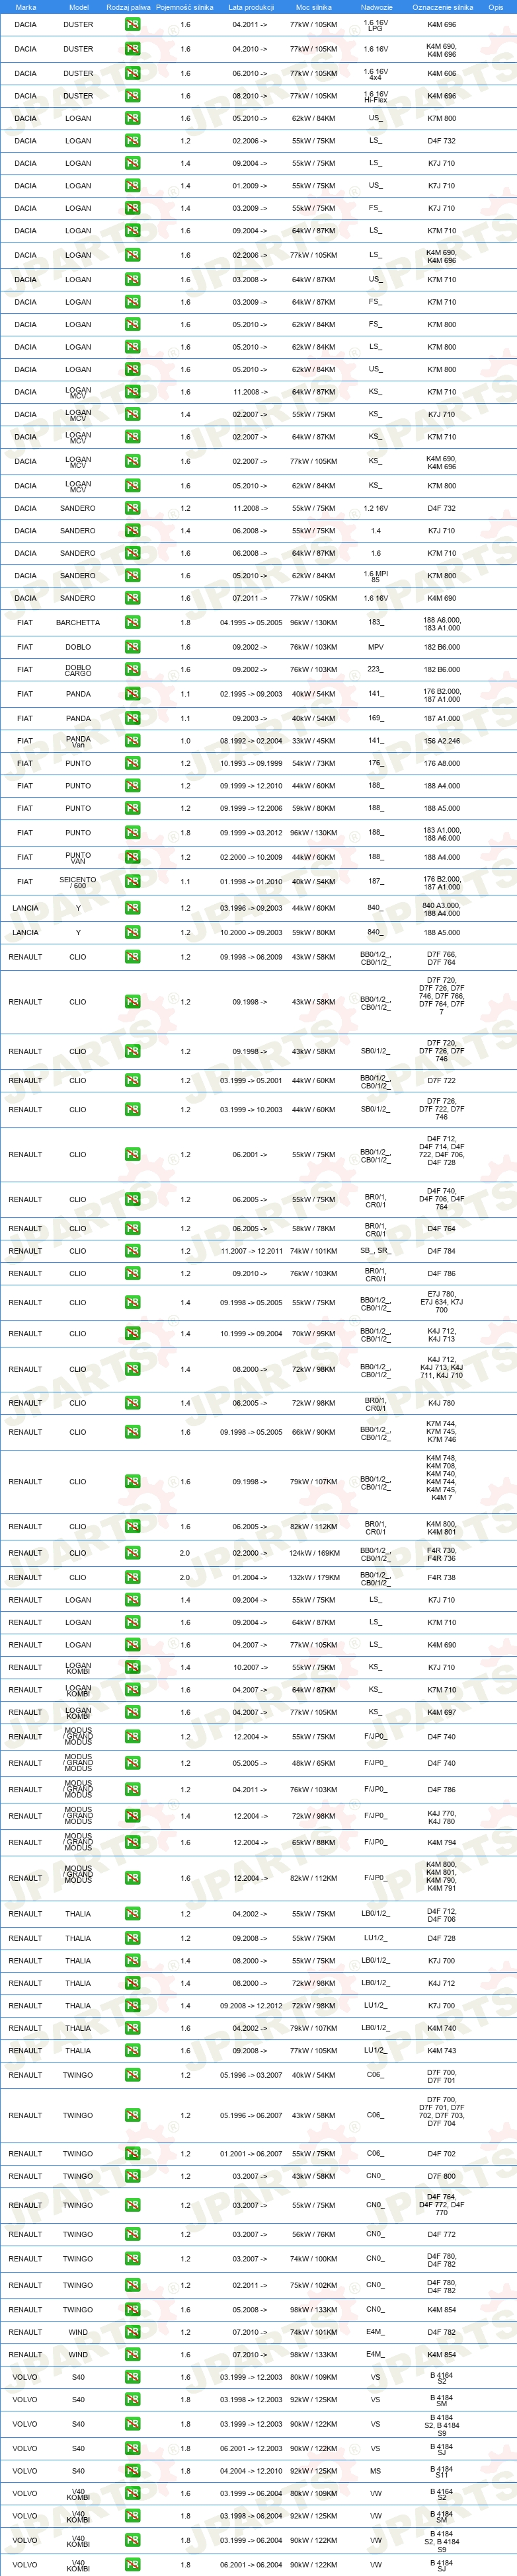
Task: Select fuel icon in DACIA LOGAN 01.2009 row
Action: (132, 185)
